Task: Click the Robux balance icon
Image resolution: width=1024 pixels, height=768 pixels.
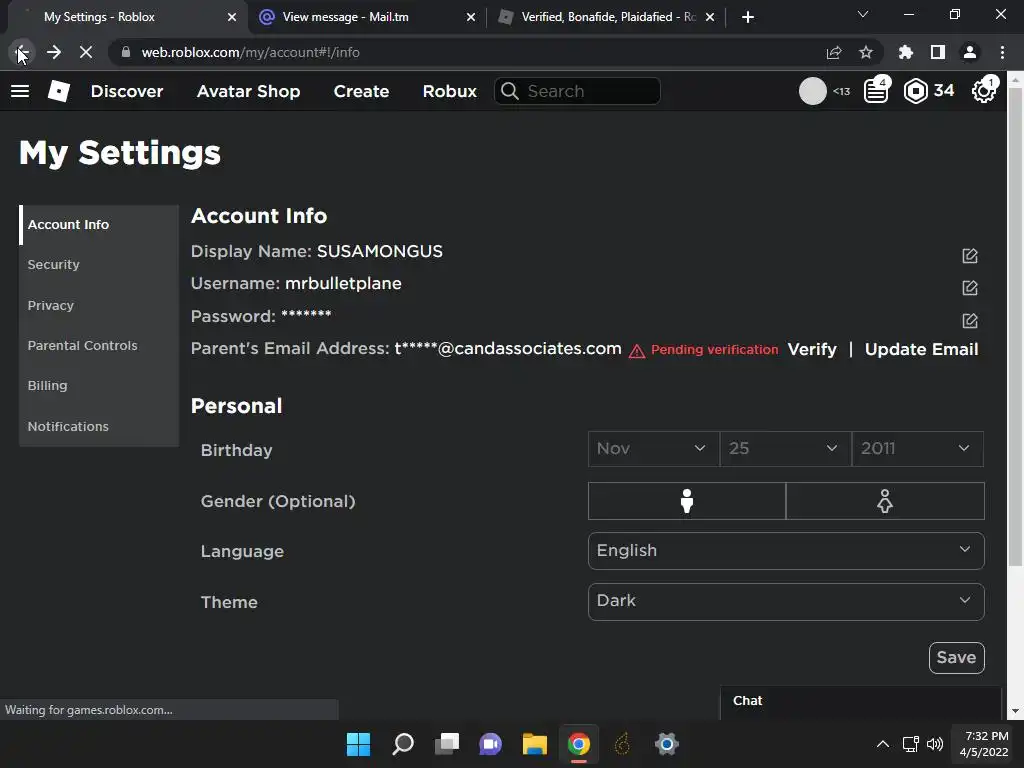Action: click(916, 91)
